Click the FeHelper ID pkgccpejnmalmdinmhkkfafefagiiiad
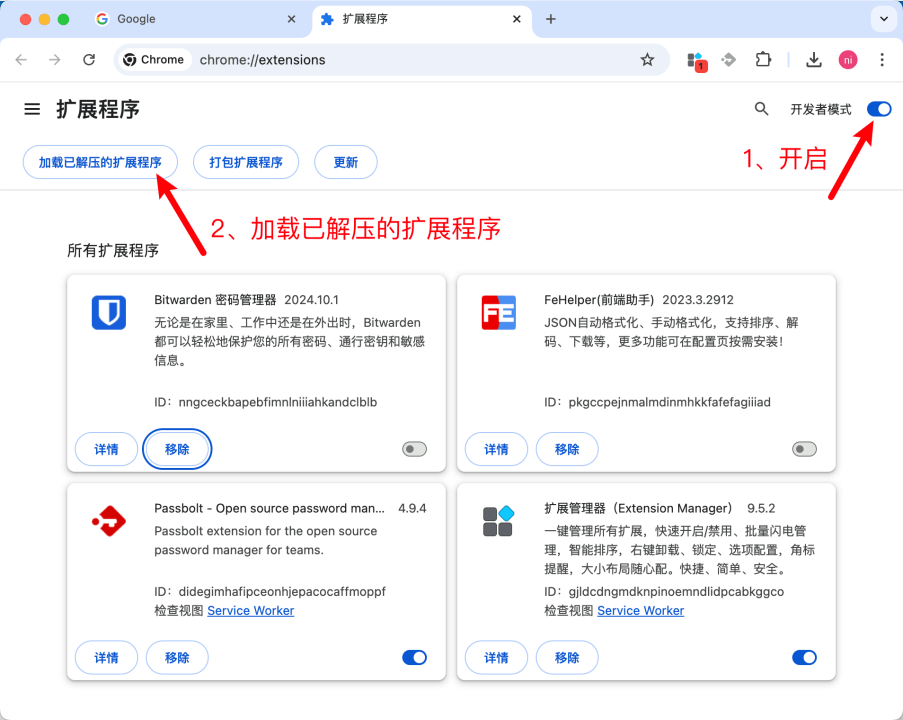The height and width of the screenshot is (720, 903). 669,402
